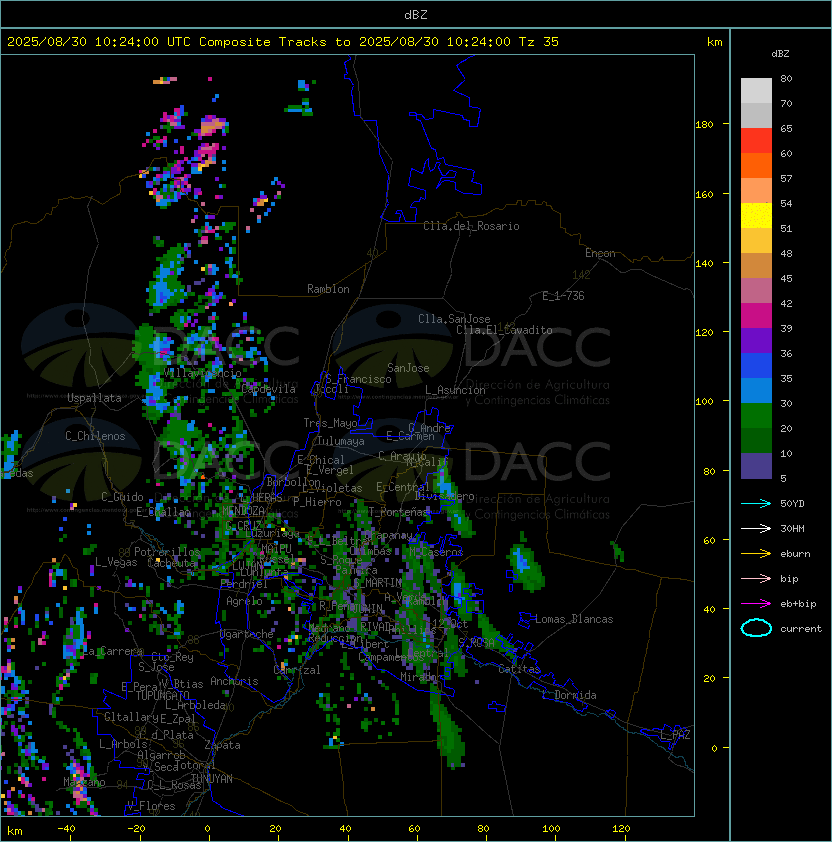Viewport: 832px width, 842px height.
Task: Select the dusty pink 45 dBZ band
Action: pyautogui.click(x=756, y=291)
